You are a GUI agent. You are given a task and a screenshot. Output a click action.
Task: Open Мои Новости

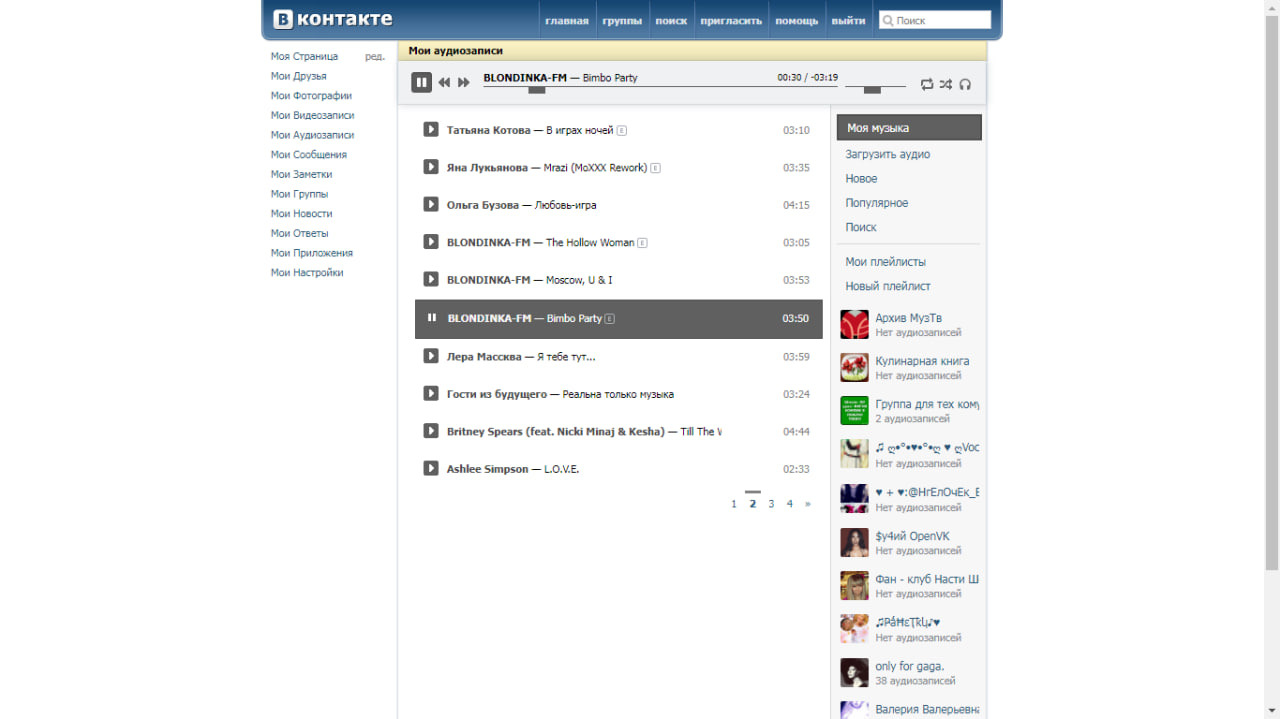point(301,213)
